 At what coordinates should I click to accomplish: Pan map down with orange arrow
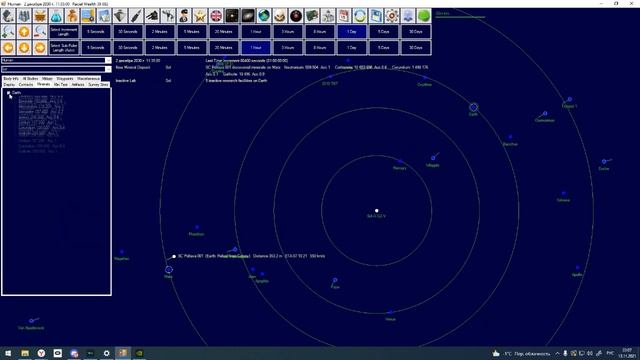[x=24, y=47]
